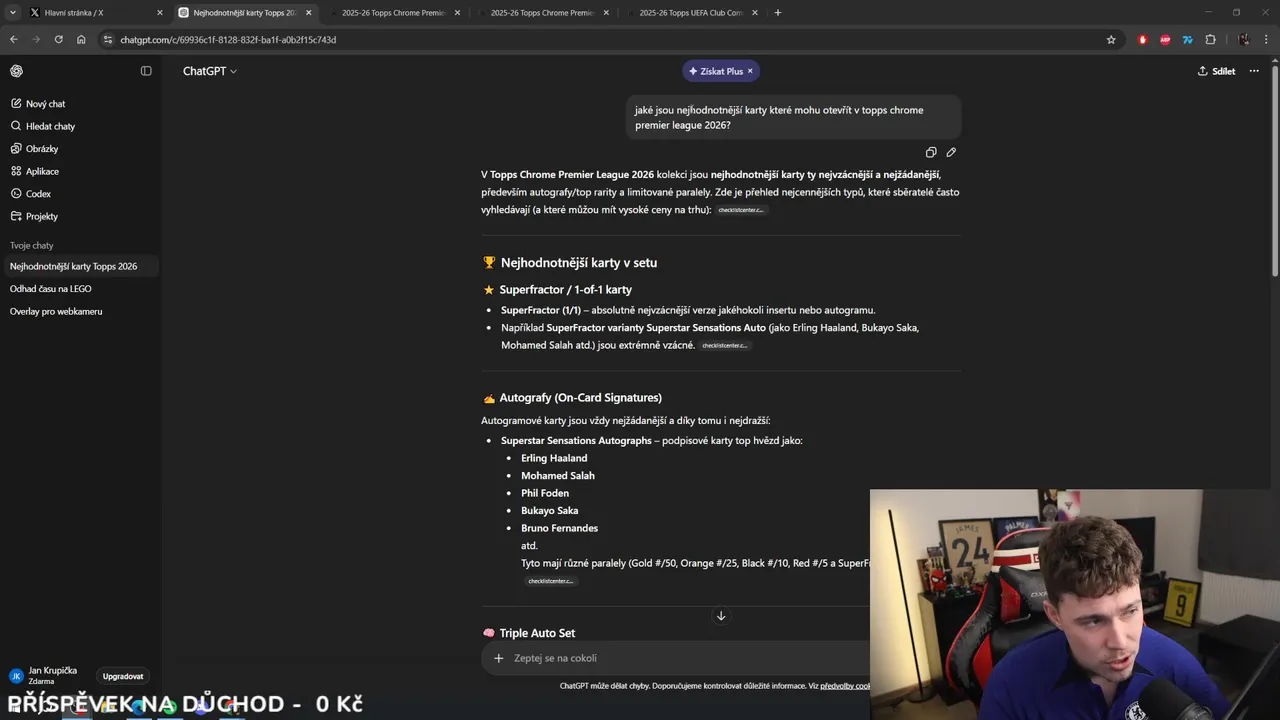Open the checklistcenter source chip under the autograph list
The height and width of the screenshot is (720, 1280).
point(551,581)
